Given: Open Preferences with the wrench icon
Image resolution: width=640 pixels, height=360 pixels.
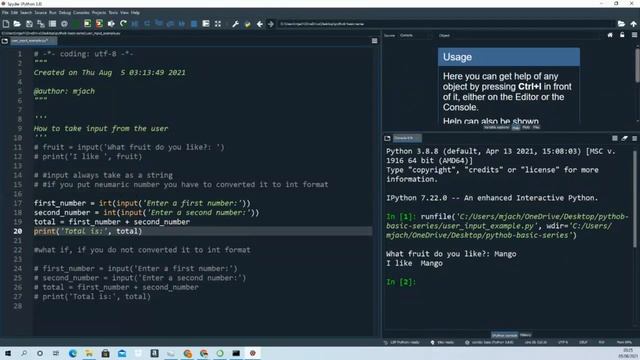Looking at the screenshot, I should point(236,24).
